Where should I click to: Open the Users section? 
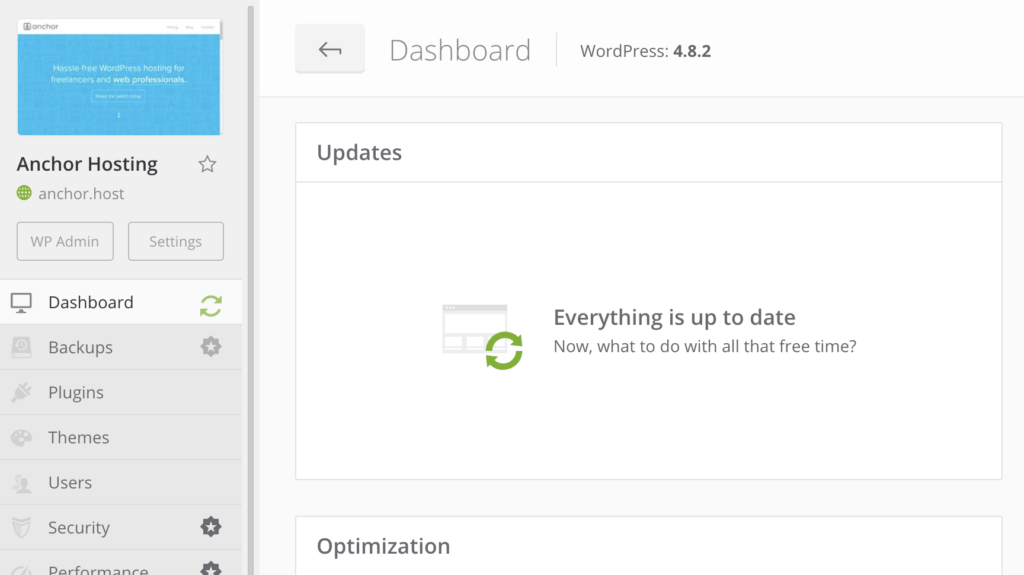(70, 482)
